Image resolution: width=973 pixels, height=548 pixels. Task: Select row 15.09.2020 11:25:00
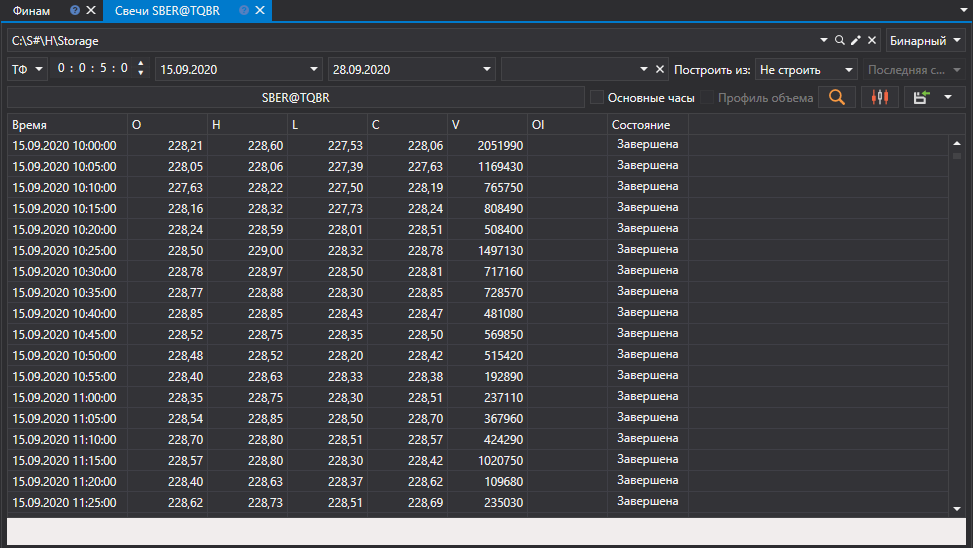(x=478, y=502)
